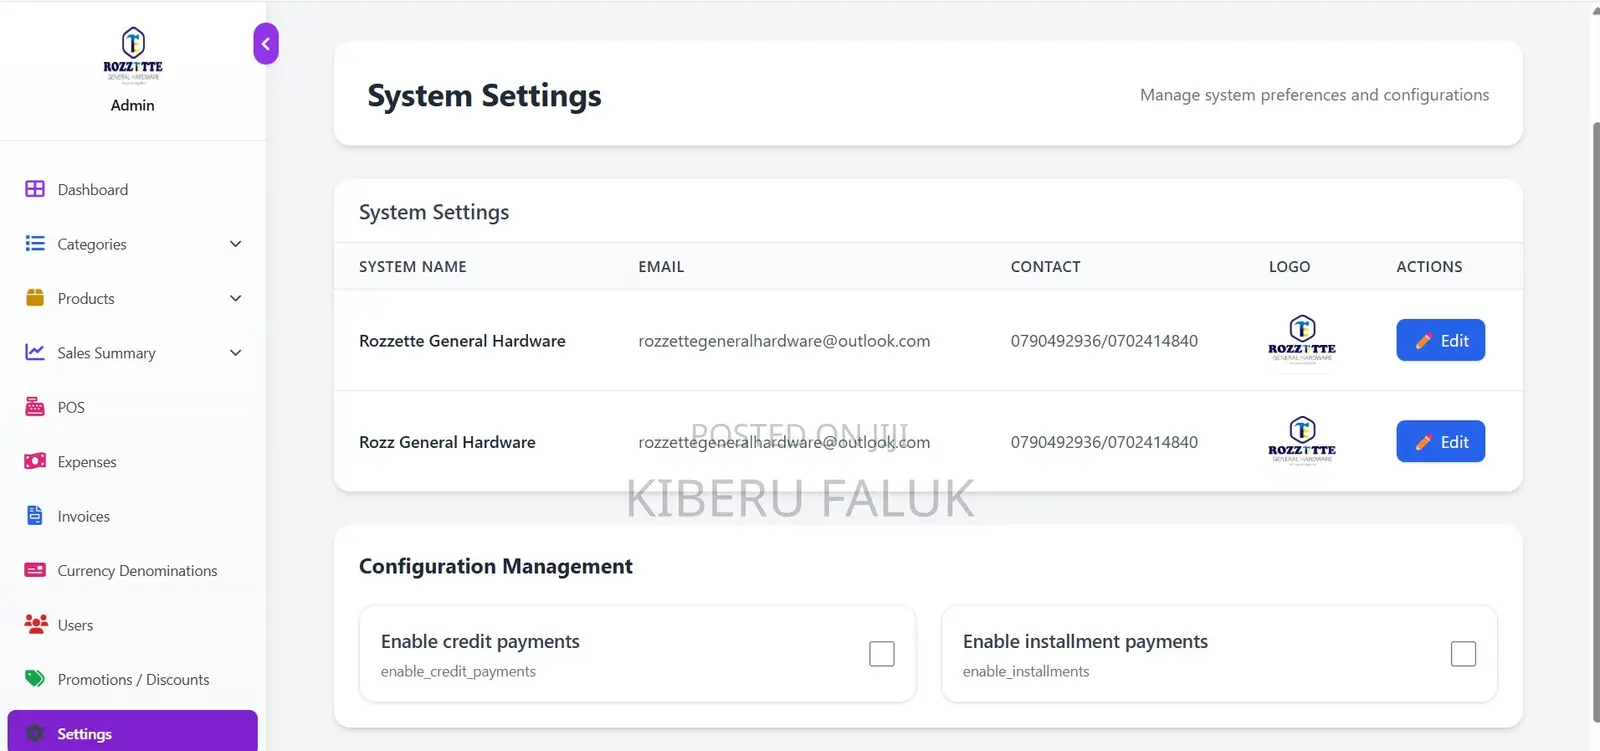Click logo thumbnail in Rozz General Hardware row

click(x=1302, y=441)
